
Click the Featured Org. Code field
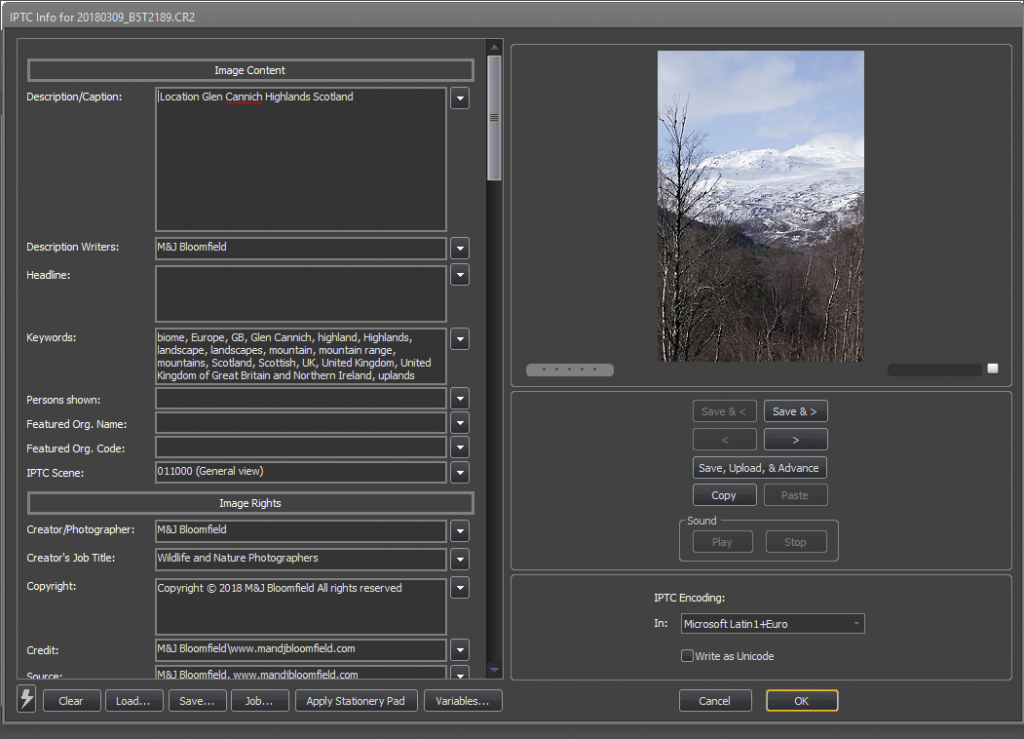[x=301, y=447]
